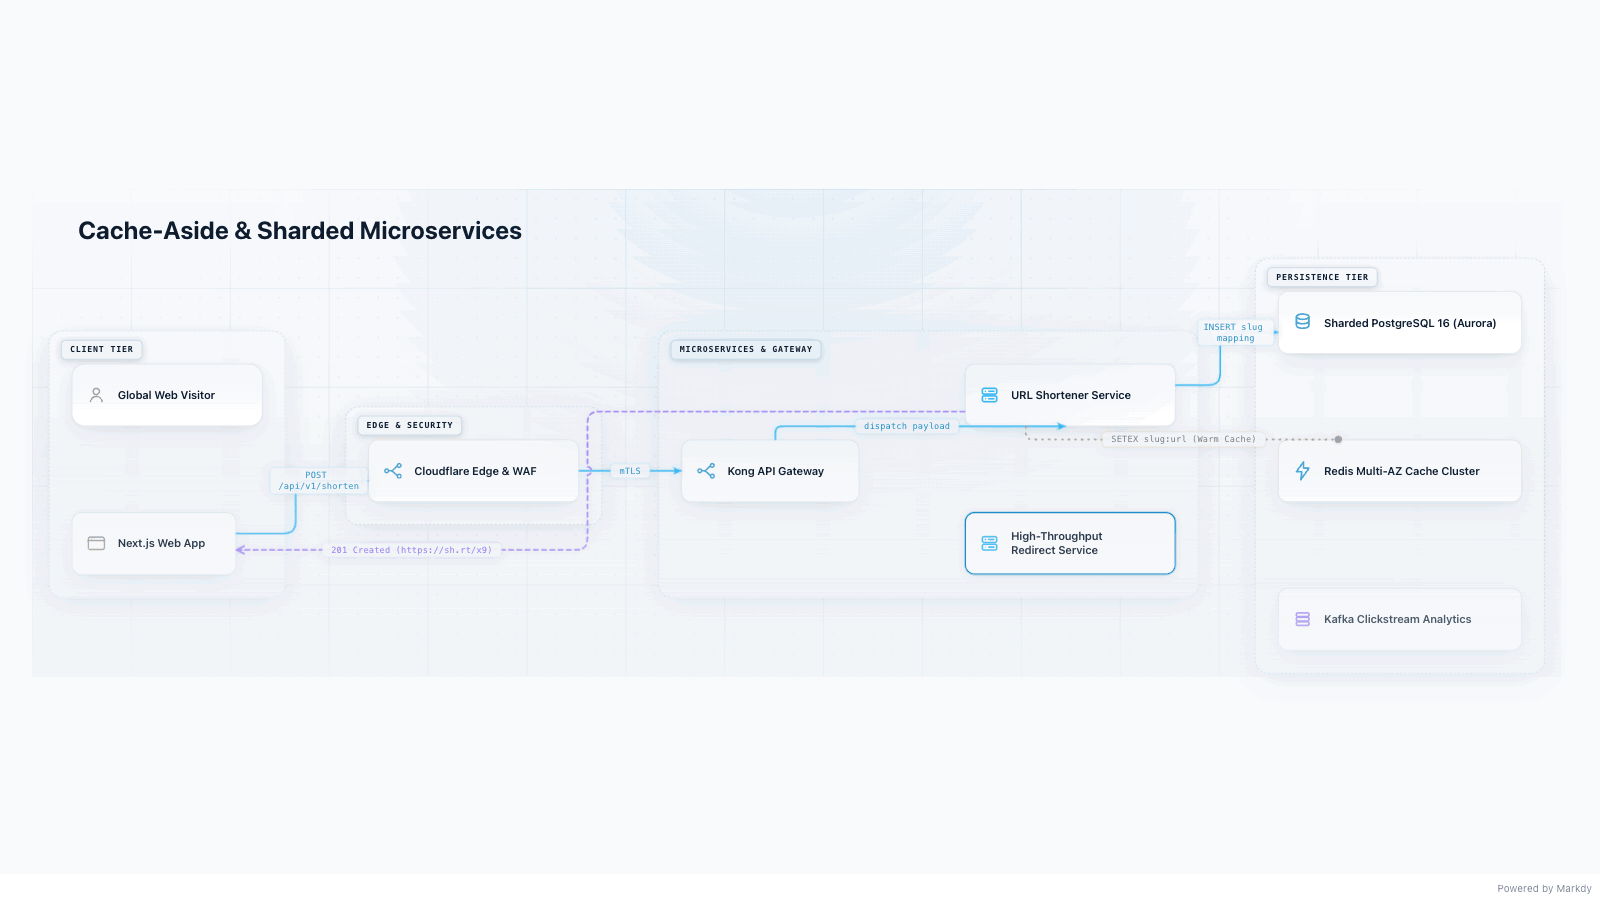This screenshot has height=900, width=1600.
Task: Click the MICROSERVICES & GATEWAY group label
Action: point(746,349)
